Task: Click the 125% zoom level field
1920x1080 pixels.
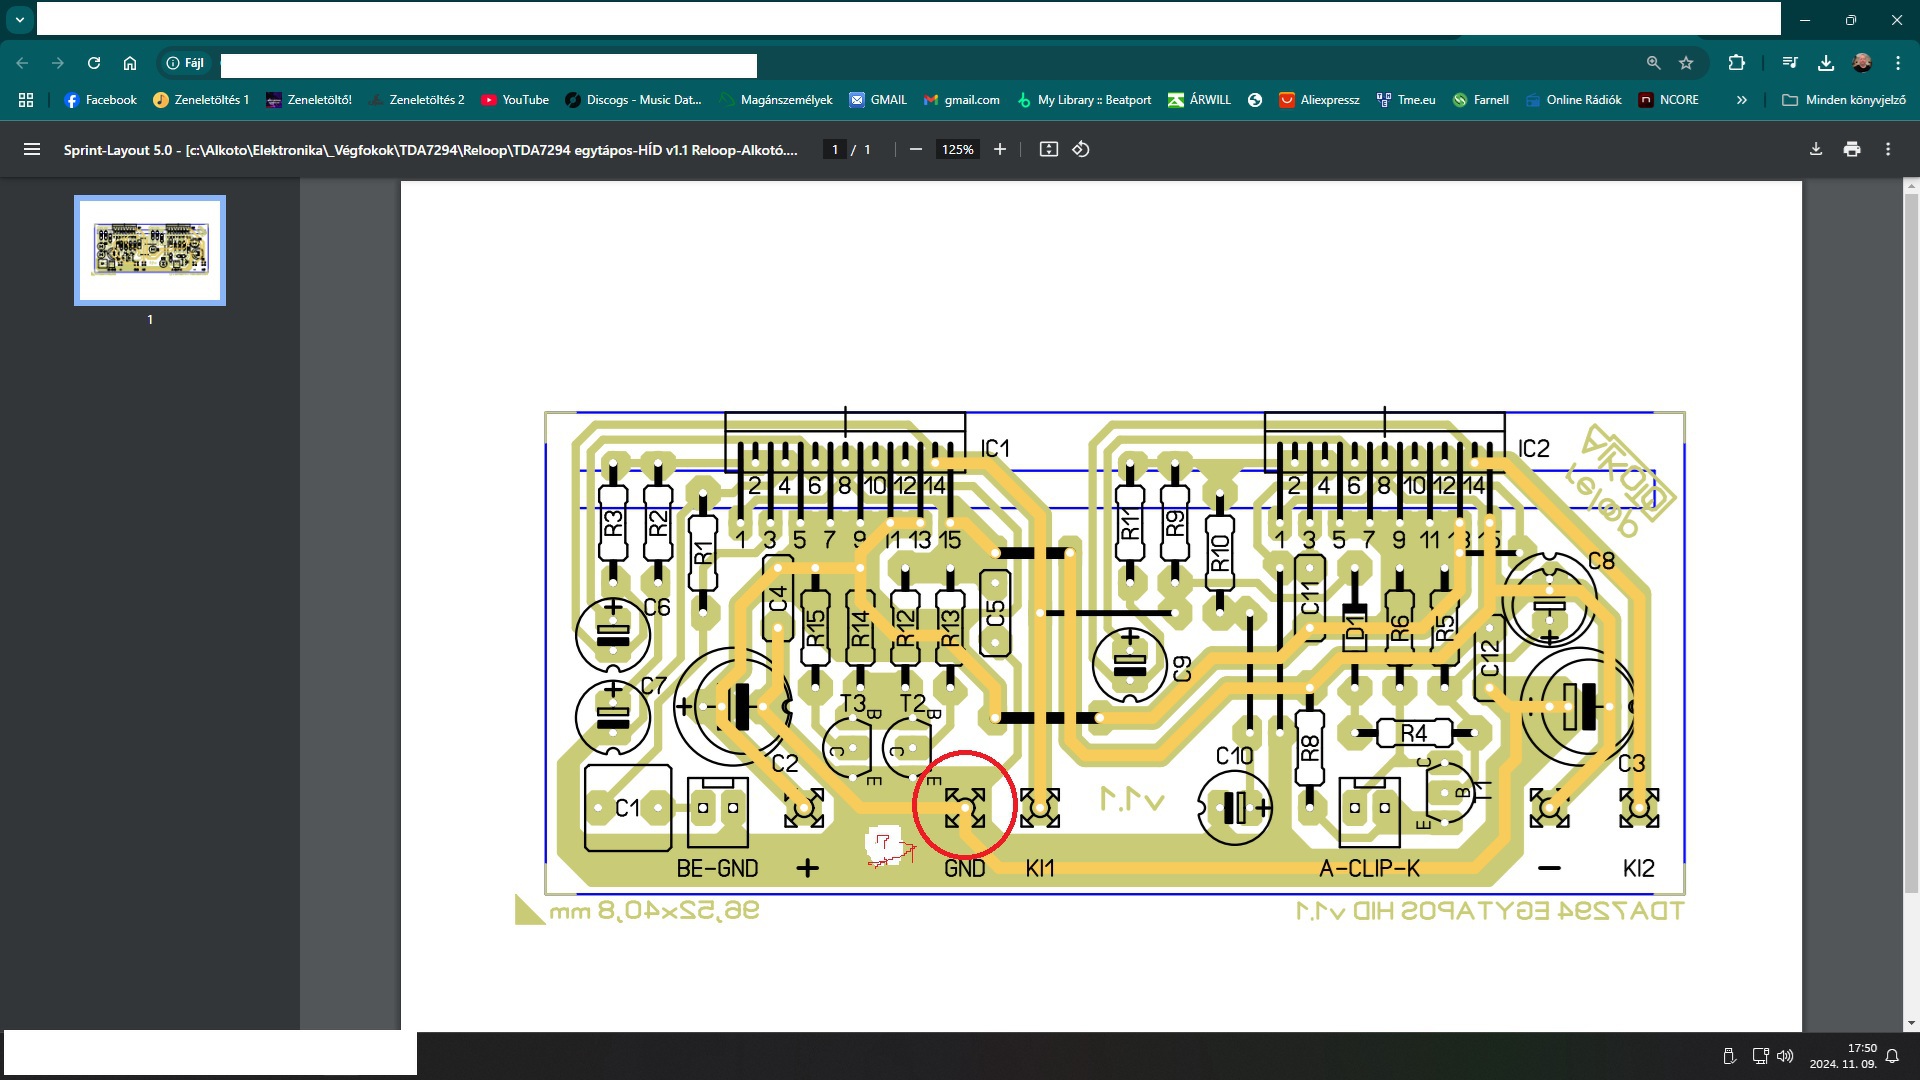Action: 957,149
